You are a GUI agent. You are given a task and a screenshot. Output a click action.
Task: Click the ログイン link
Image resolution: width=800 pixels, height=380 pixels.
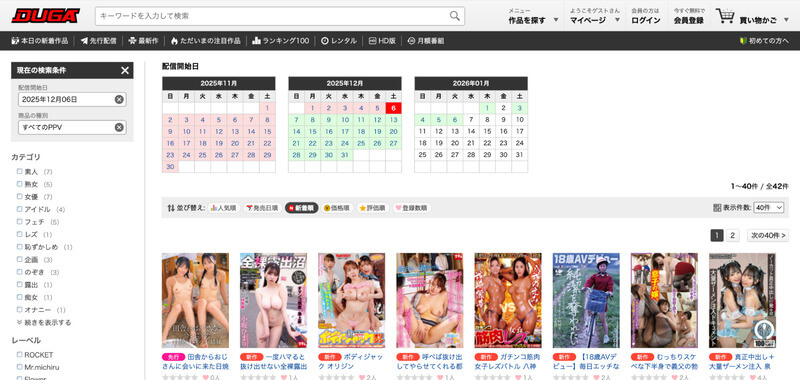point(645,20)
